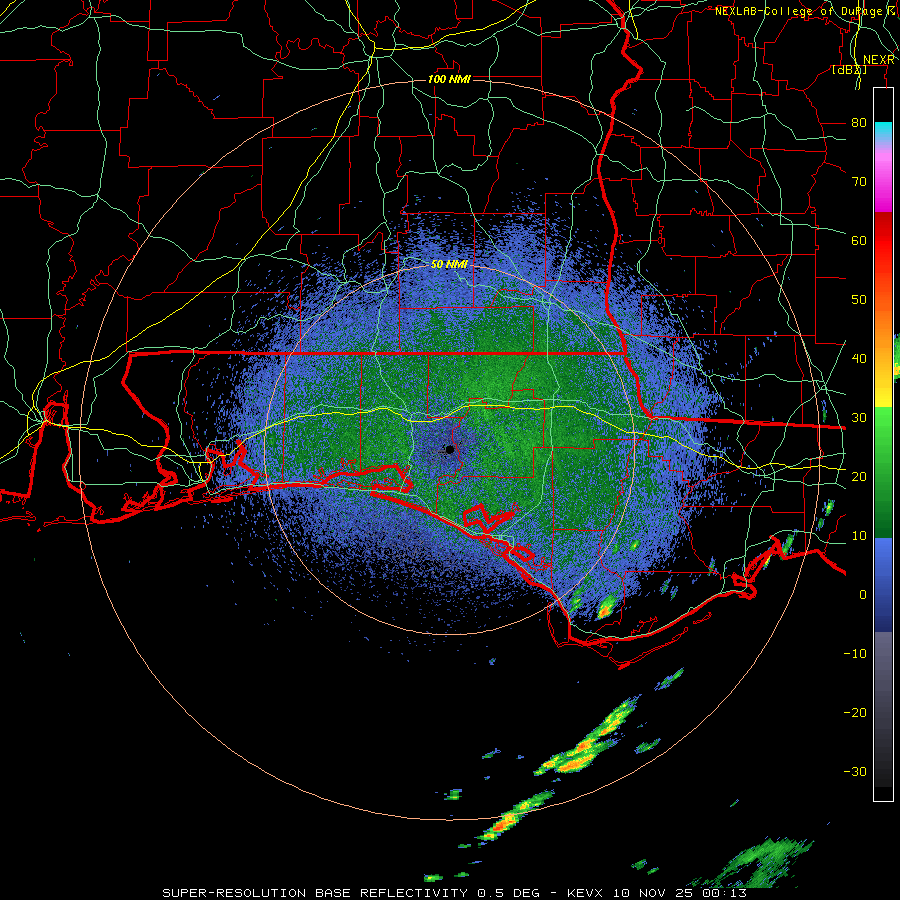
Task: Click the 50 value on the dBZ scale
Action: click(859, 300)
